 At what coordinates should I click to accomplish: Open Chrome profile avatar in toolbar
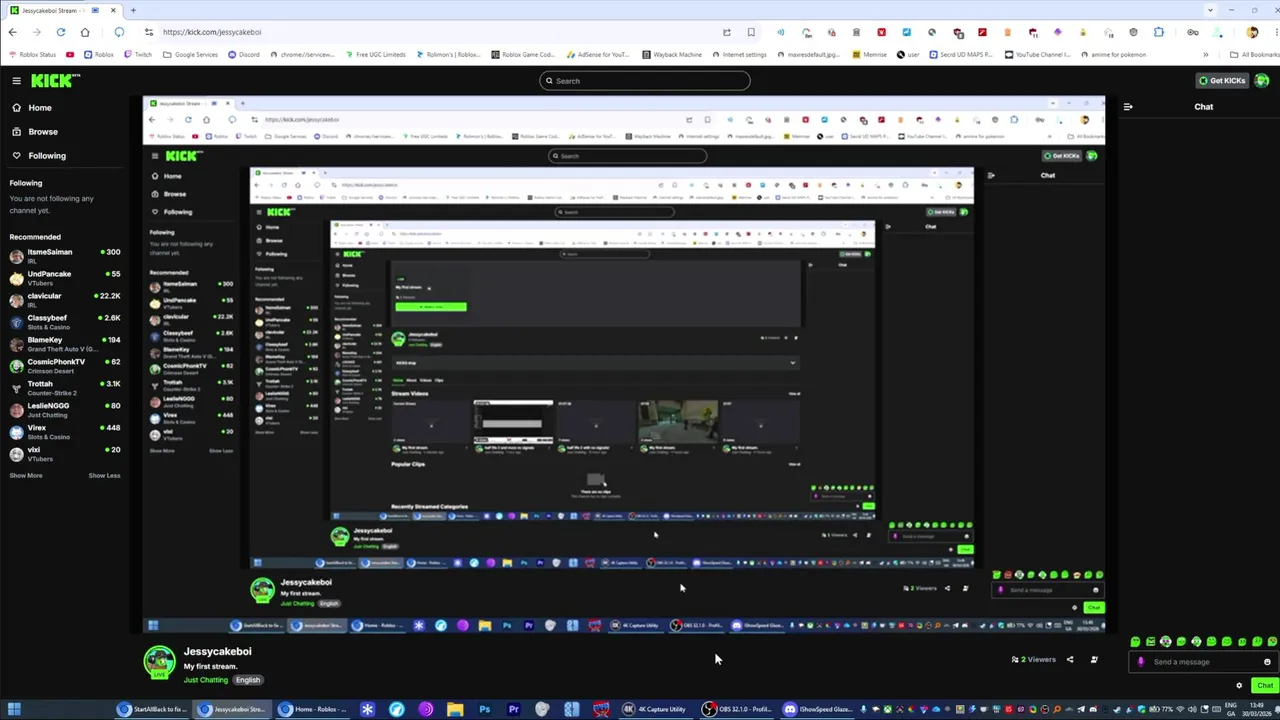point(1252,32)
